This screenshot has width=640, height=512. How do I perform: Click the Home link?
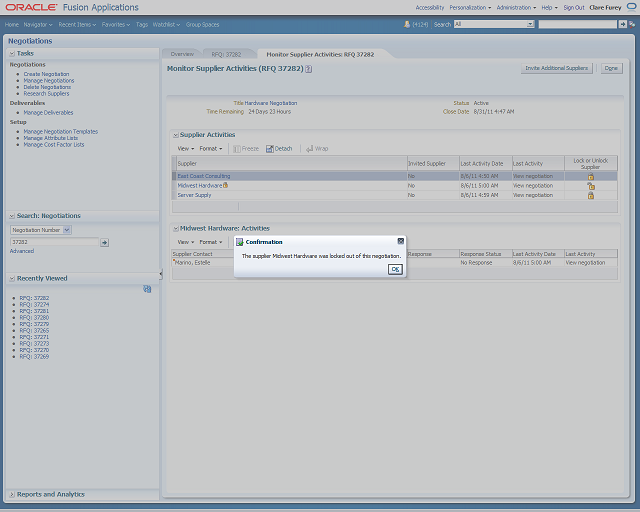12,24
